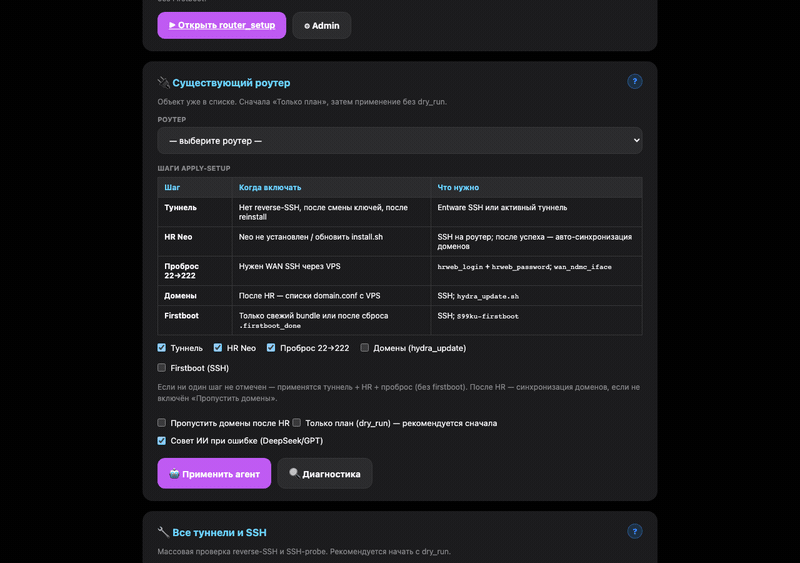Uncheck the Туннель checkbox
800x563 pixels.
click(x=162, y=348)
